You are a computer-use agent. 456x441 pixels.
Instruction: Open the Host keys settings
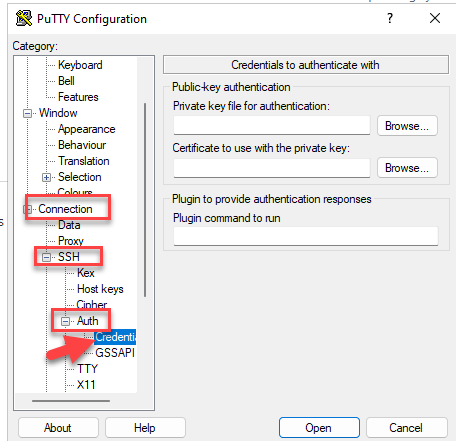click(100, 289)
